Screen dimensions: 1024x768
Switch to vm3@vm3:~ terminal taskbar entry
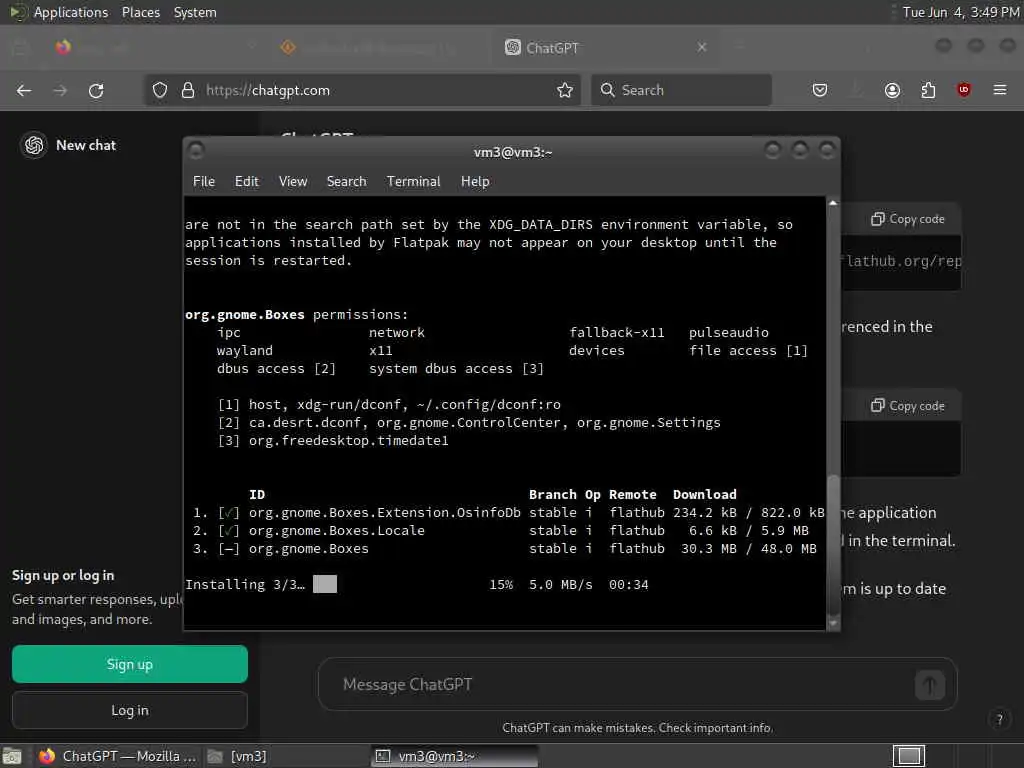point(455,756)
